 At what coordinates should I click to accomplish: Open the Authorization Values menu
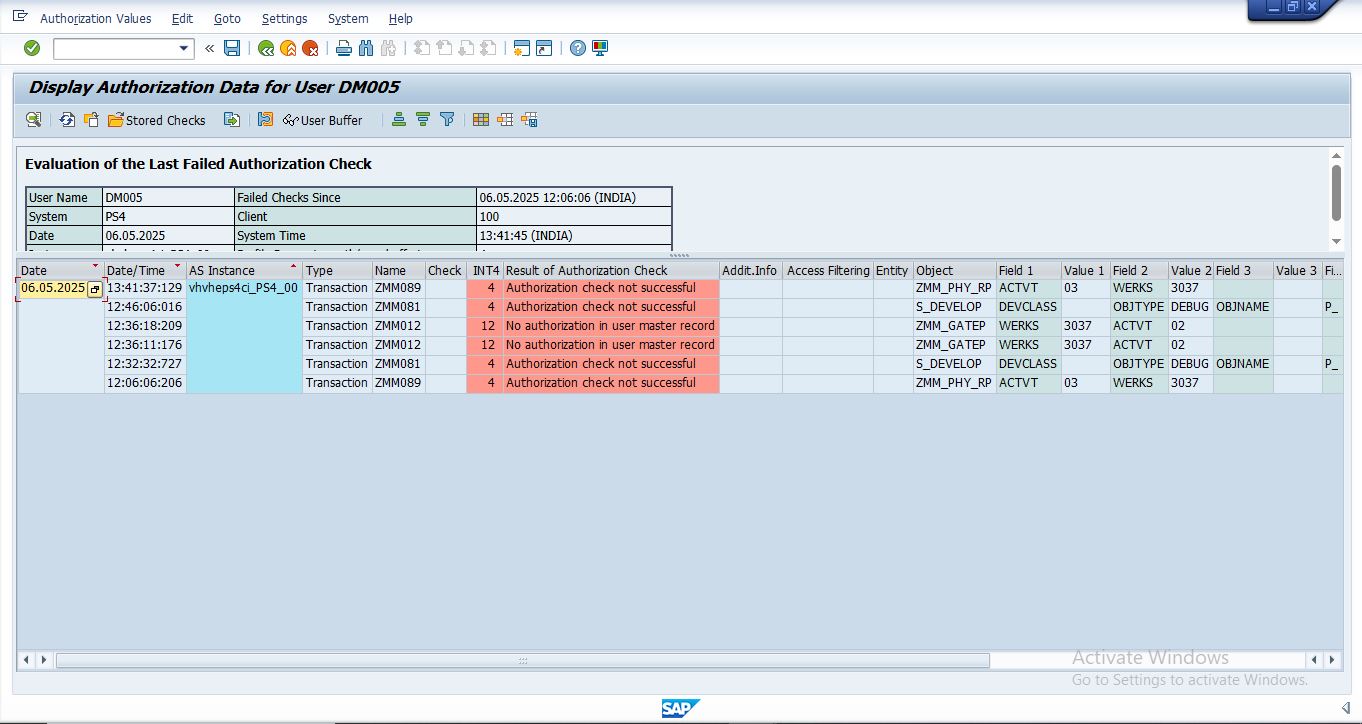pos(95,19)
